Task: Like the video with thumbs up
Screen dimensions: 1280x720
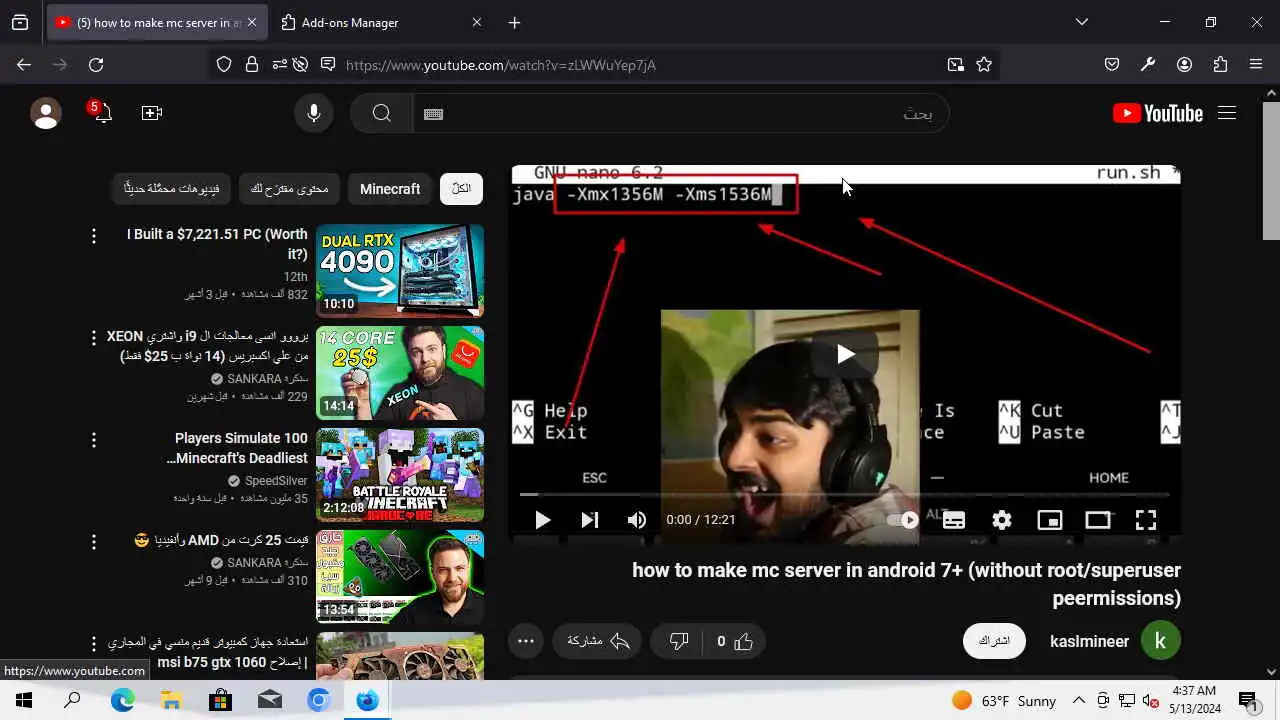Action: [x=735, y=642]
